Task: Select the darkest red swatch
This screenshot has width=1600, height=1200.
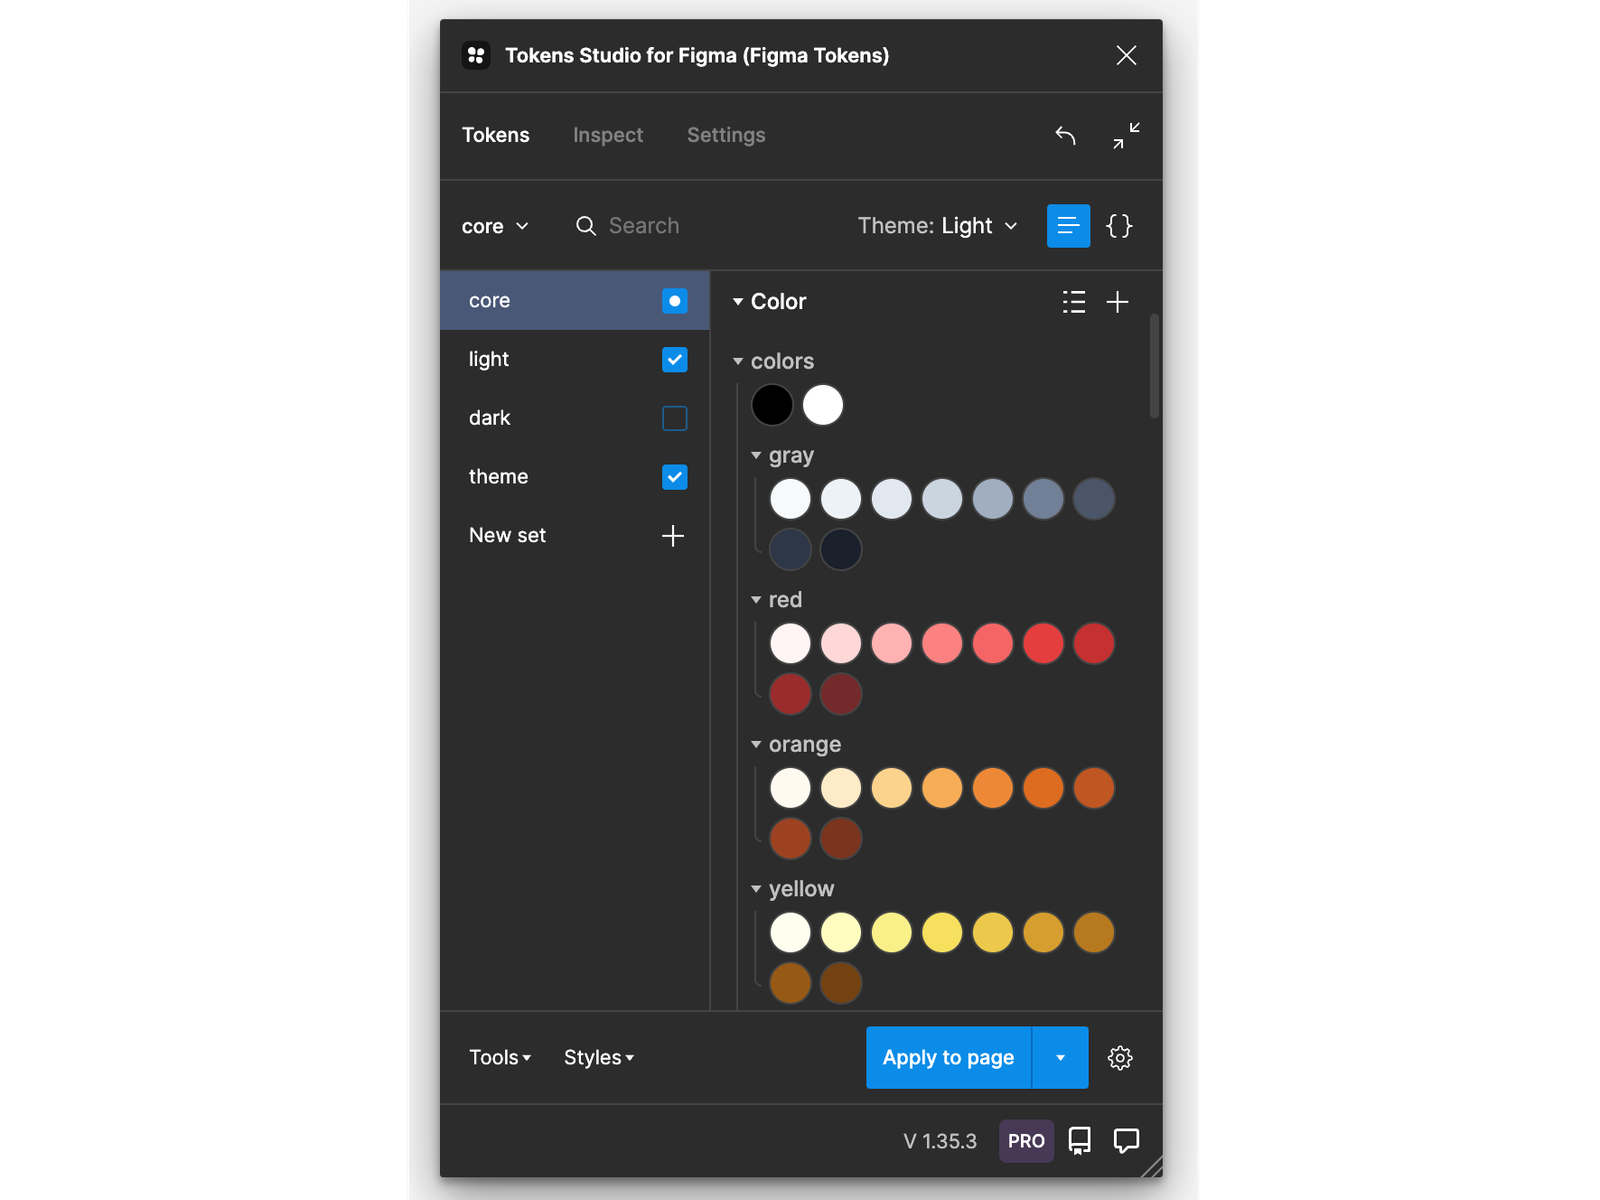Action: tap(841, 693)
